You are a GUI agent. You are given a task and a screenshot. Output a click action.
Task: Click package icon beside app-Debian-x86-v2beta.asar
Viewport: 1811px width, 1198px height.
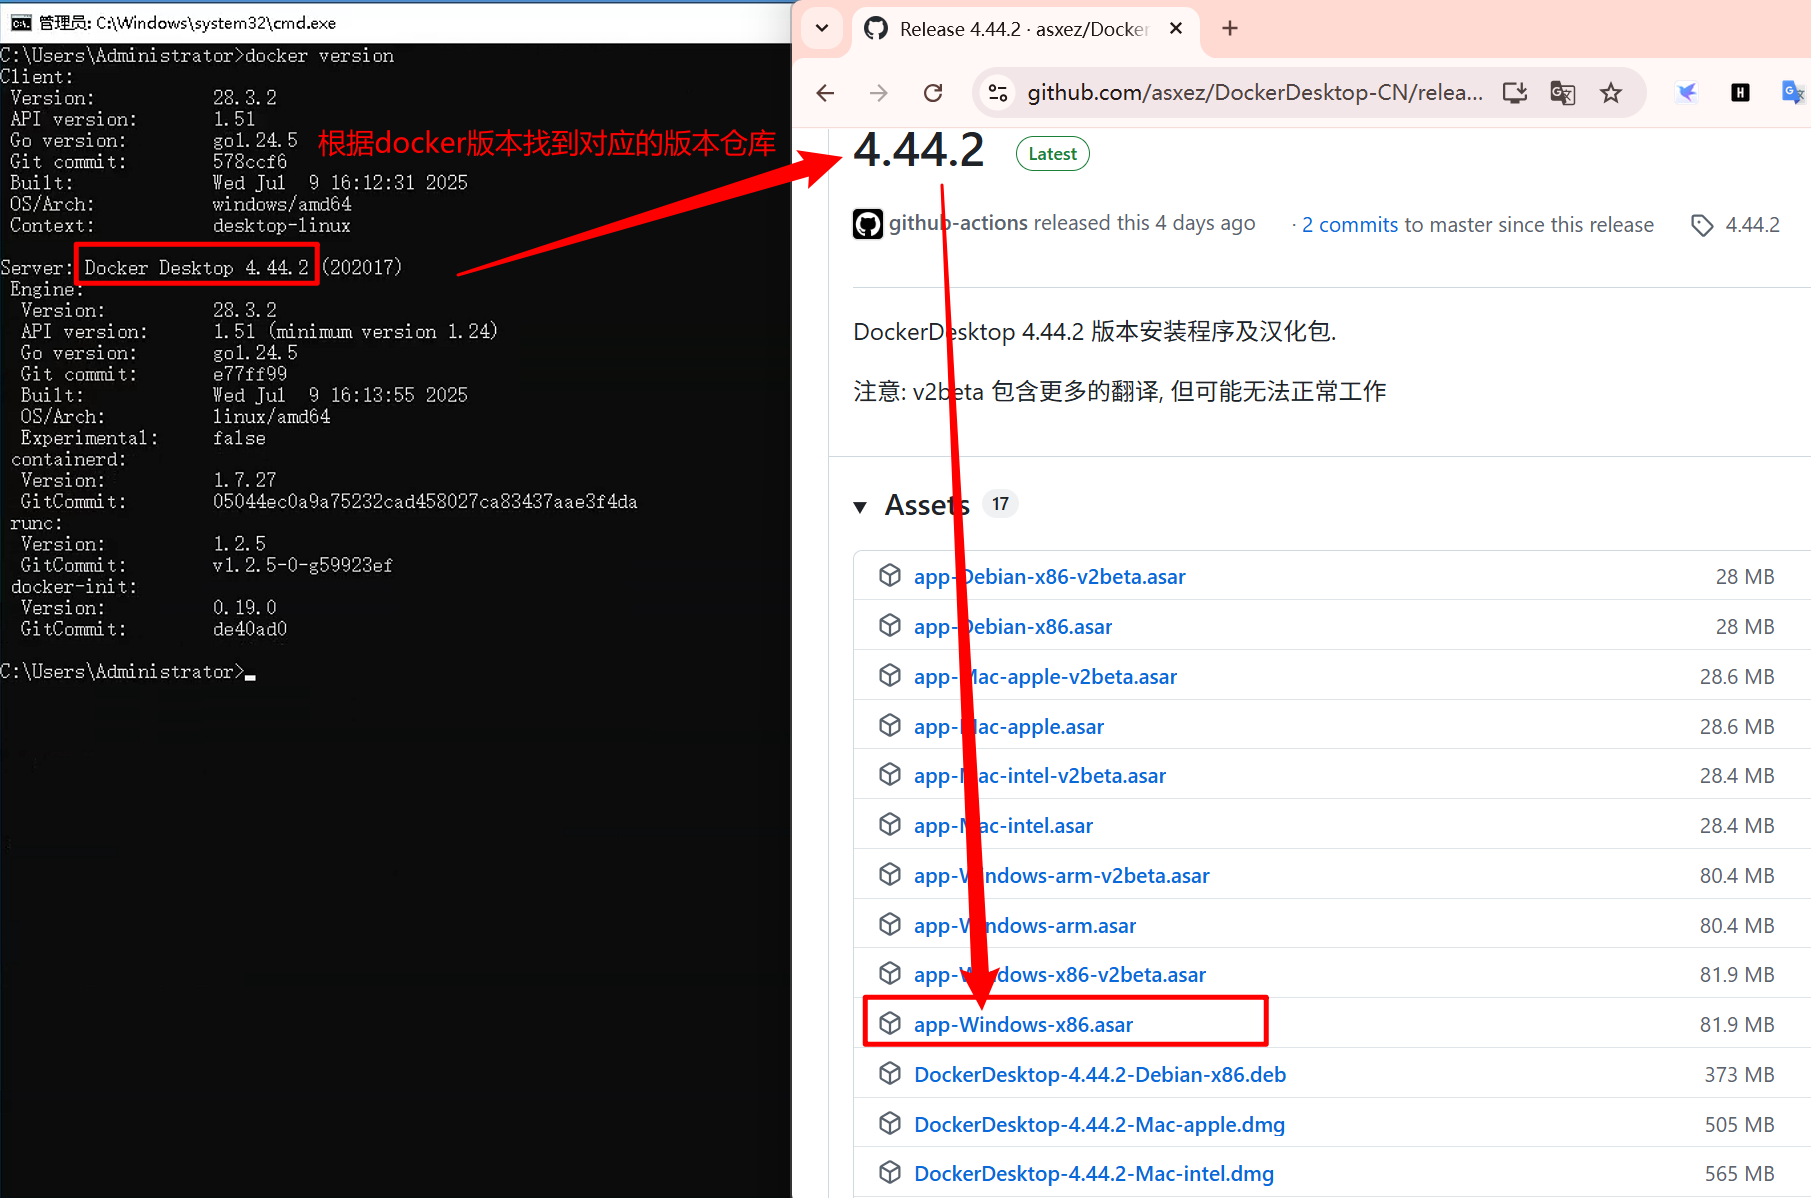890,575
